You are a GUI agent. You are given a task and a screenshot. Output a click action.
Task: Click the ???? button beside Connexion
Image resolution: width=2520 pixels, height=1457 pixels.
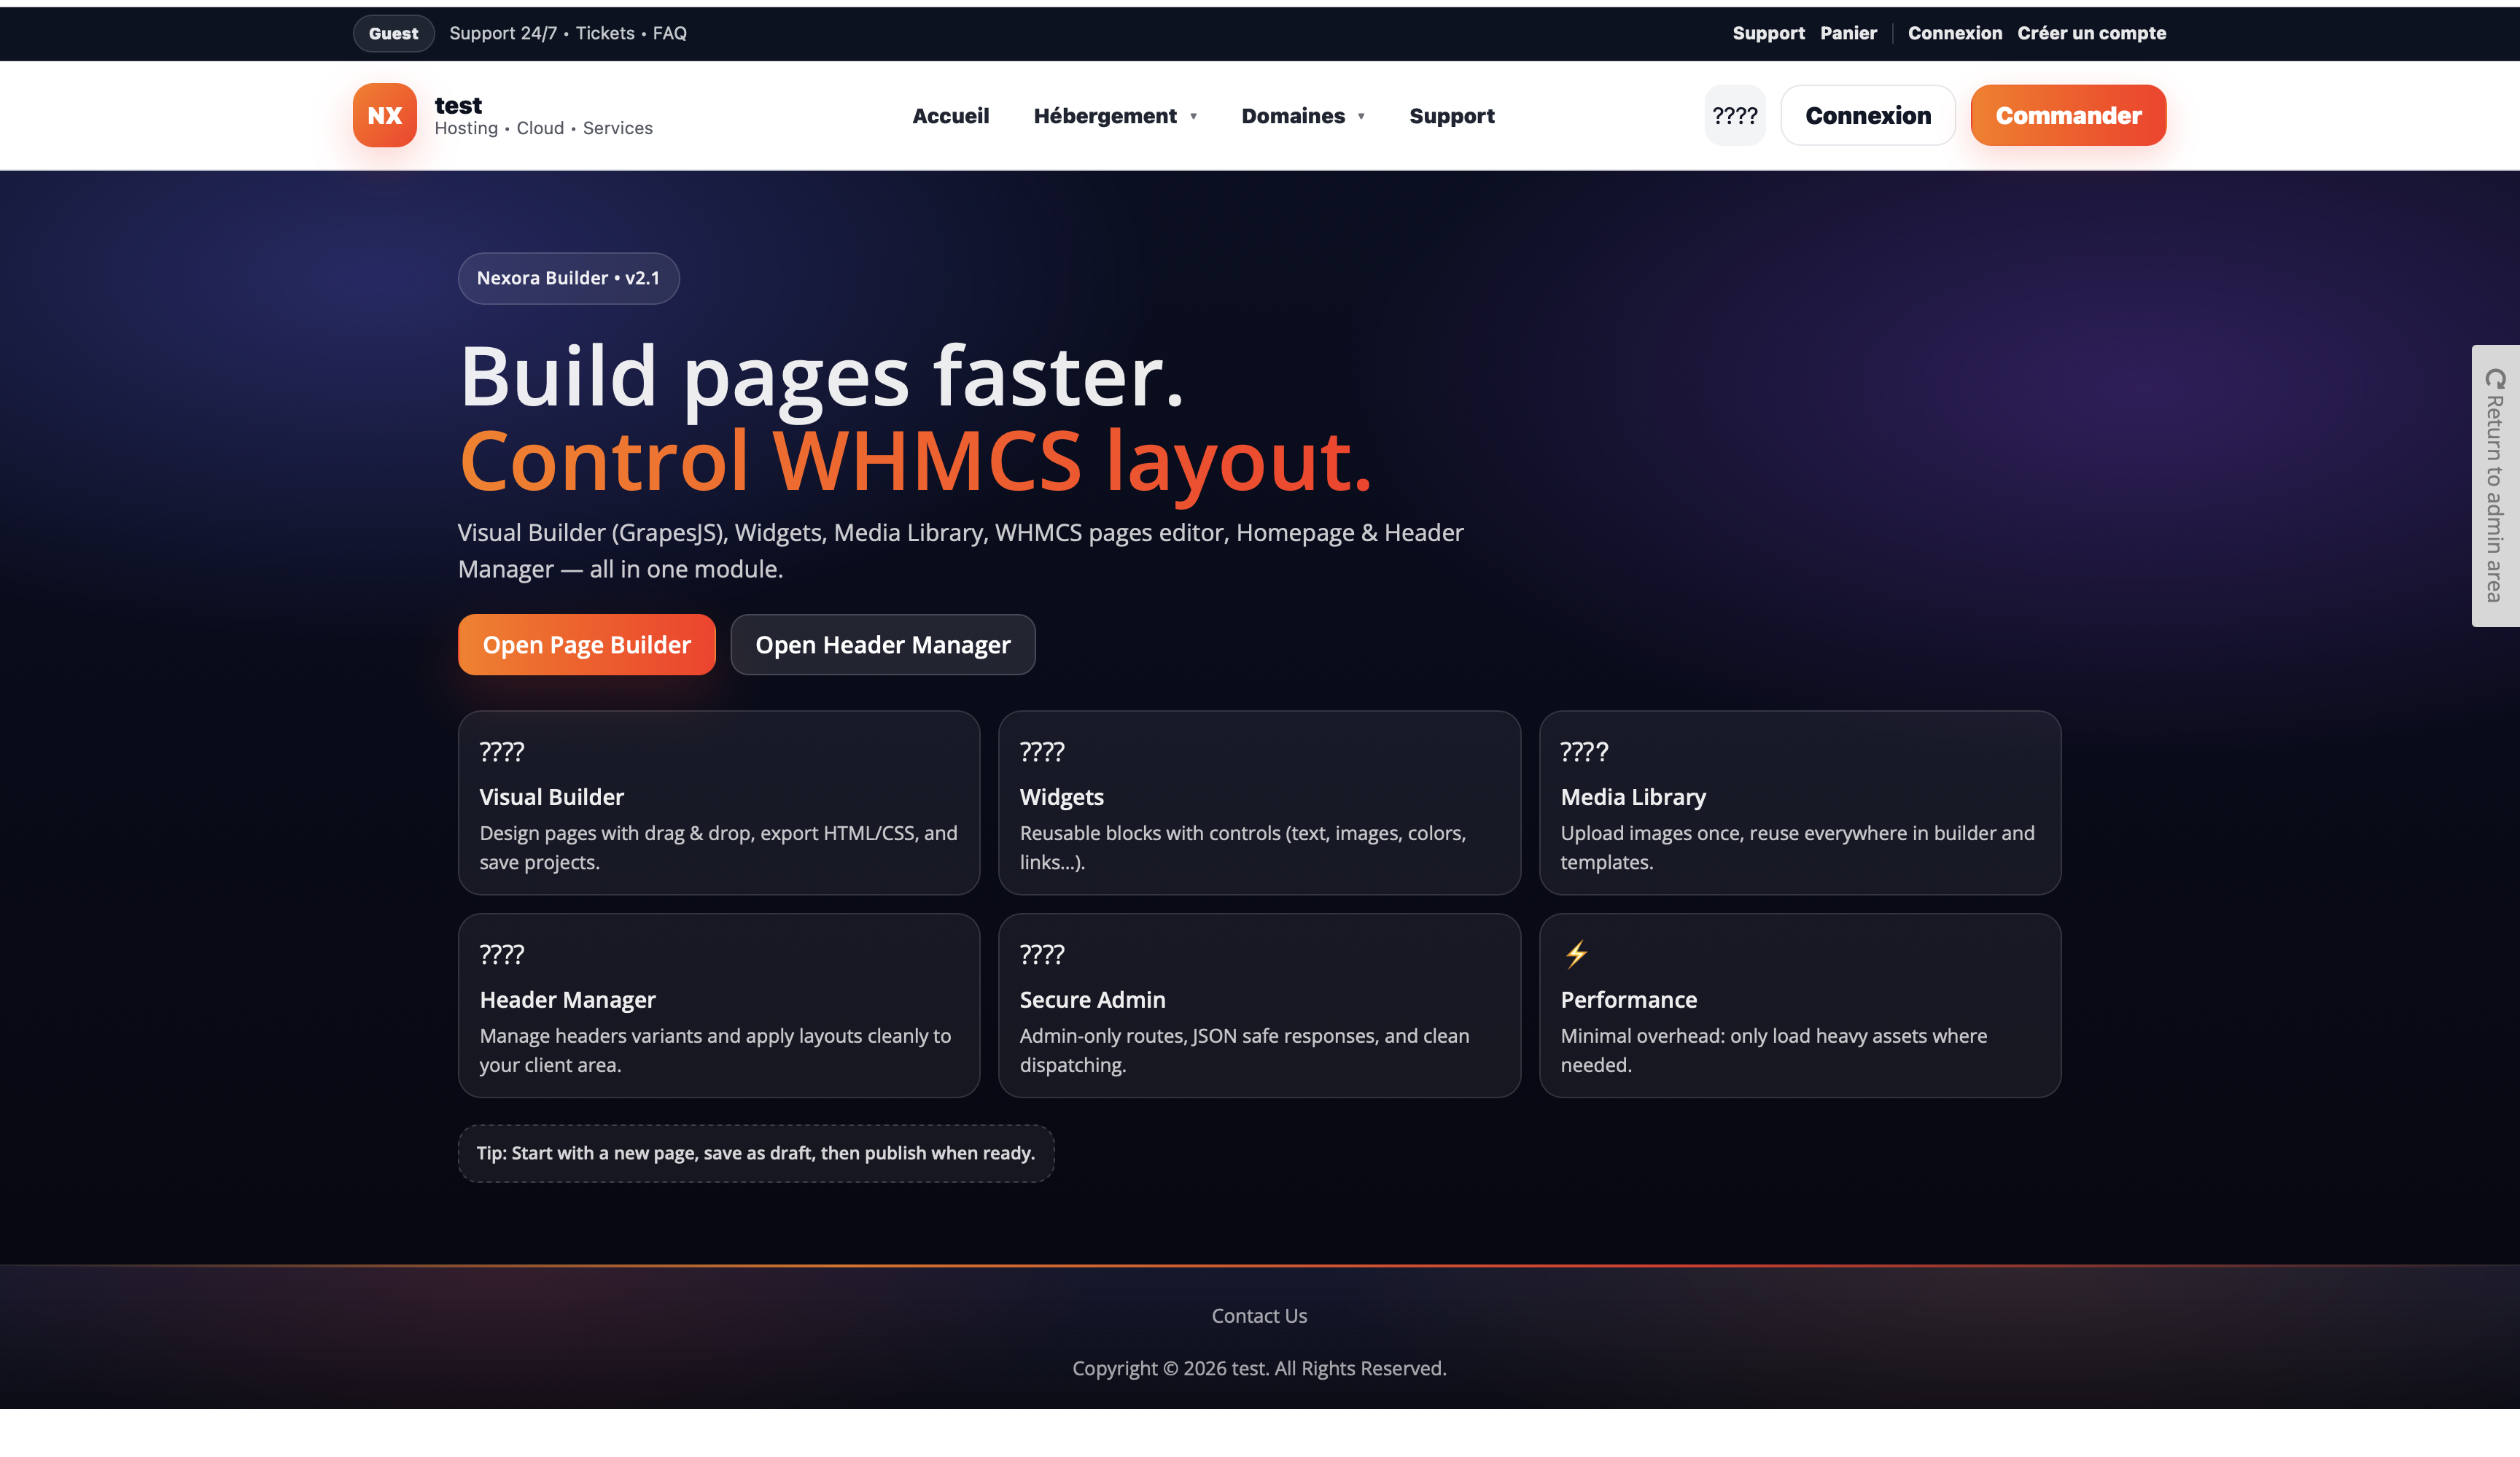1734,115
